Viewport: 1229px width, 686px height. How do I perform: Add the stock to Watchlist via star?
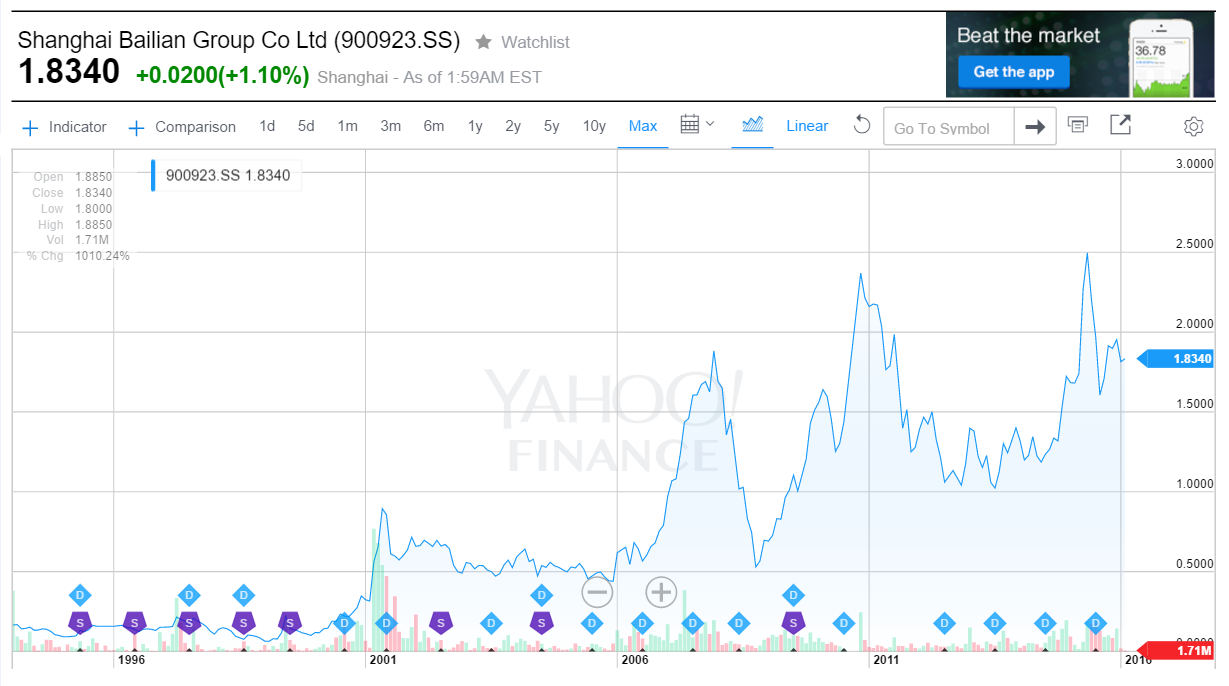click(484, 42)
